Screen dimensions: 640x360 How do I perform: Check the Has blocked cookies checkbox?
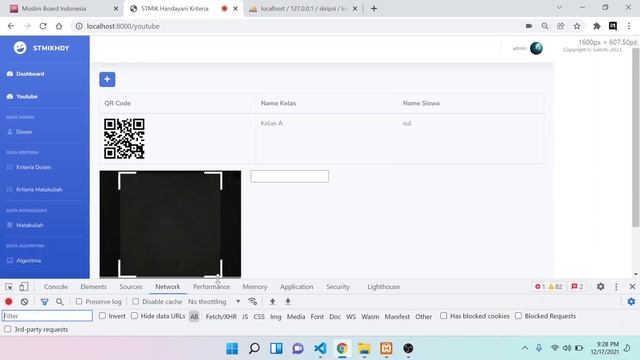(x=443, y=316)
